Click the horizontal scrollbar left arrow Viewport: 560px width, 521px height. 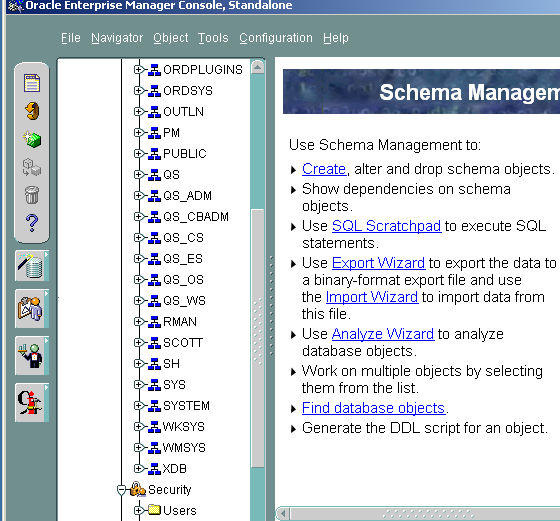(x=283, y=514)
